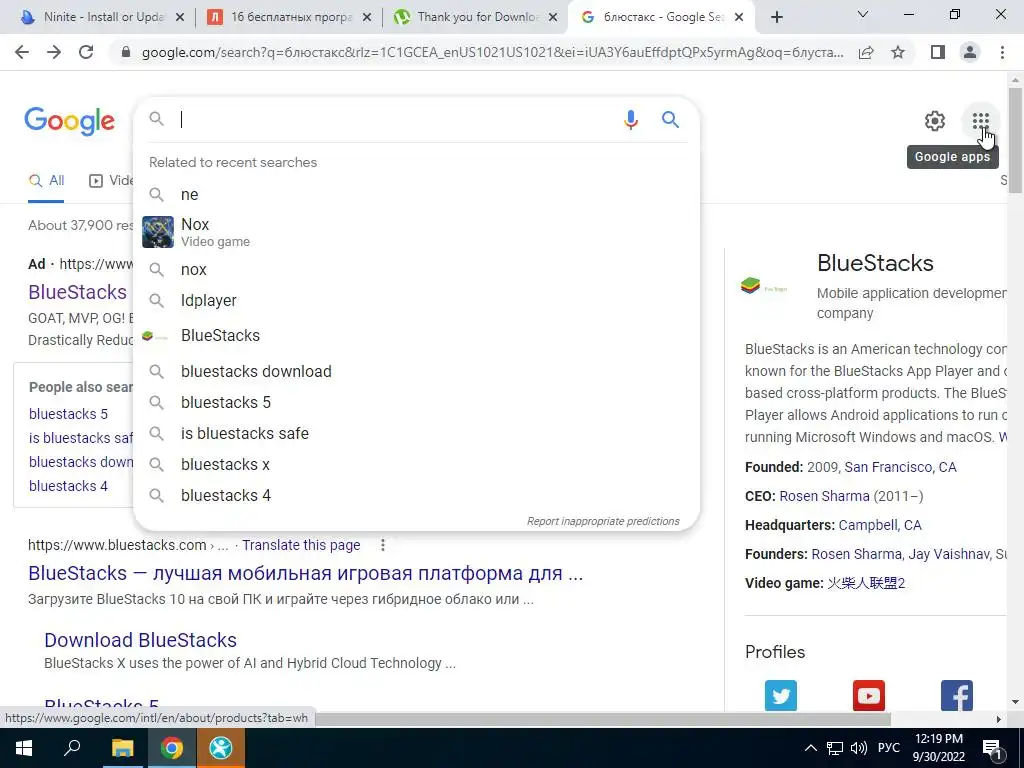The height and width of the screenshot is (768, 1024).
Task: Toggle Chrome side panel icon
Action: 938,52
